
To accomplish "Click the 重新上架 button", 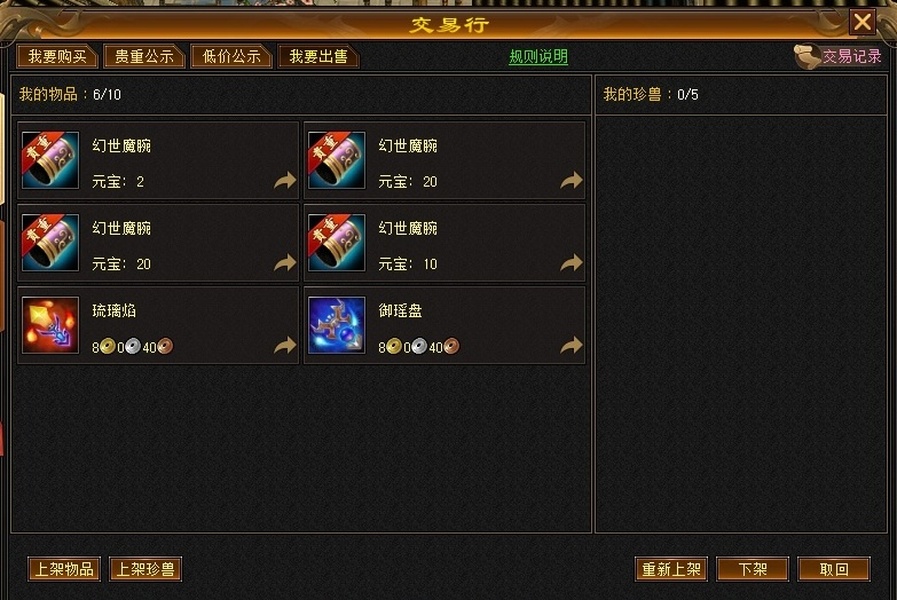I will click(x=671, y=569).
